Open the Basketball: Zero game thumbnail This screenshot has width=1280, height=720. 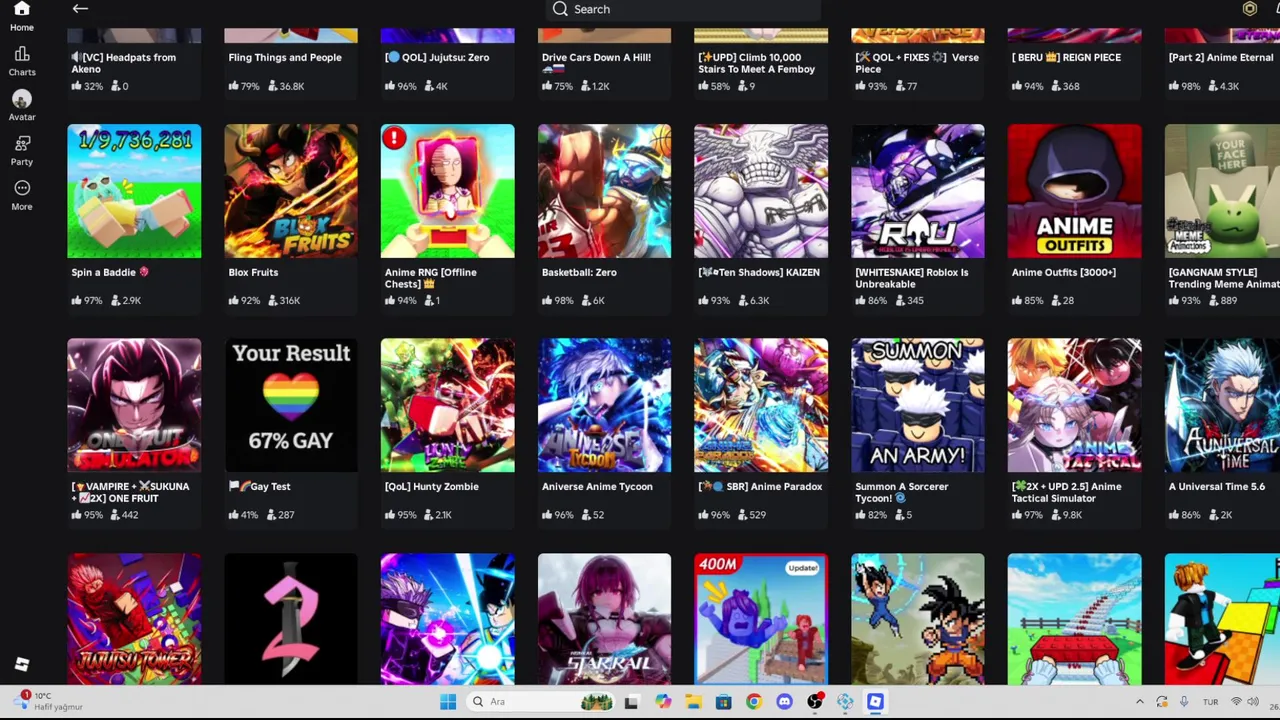tap(604, 191)
